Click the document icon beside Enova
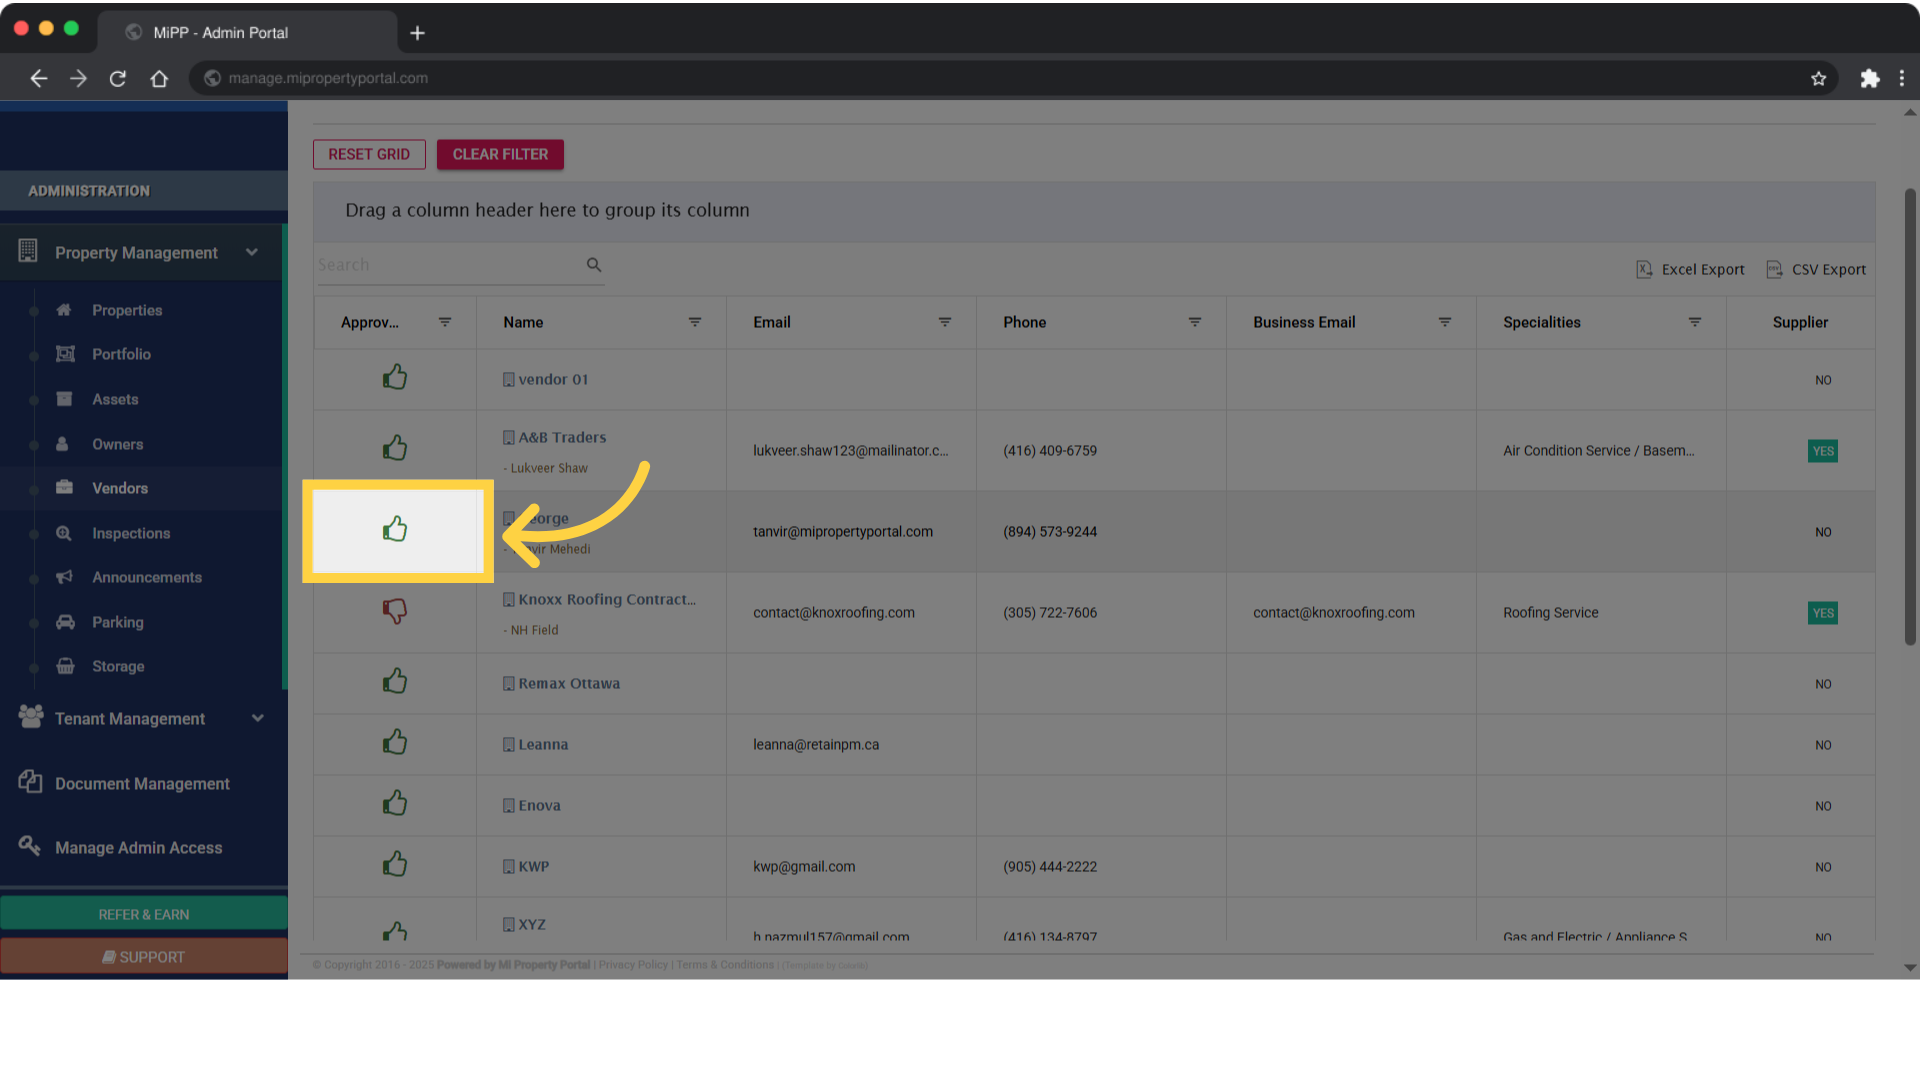 point(509,806)
